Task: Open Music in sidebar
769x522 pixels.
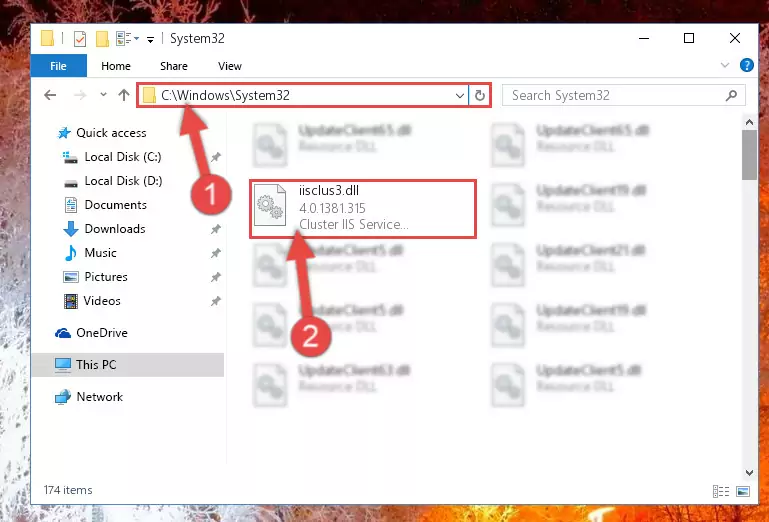Action: (100, 253)
